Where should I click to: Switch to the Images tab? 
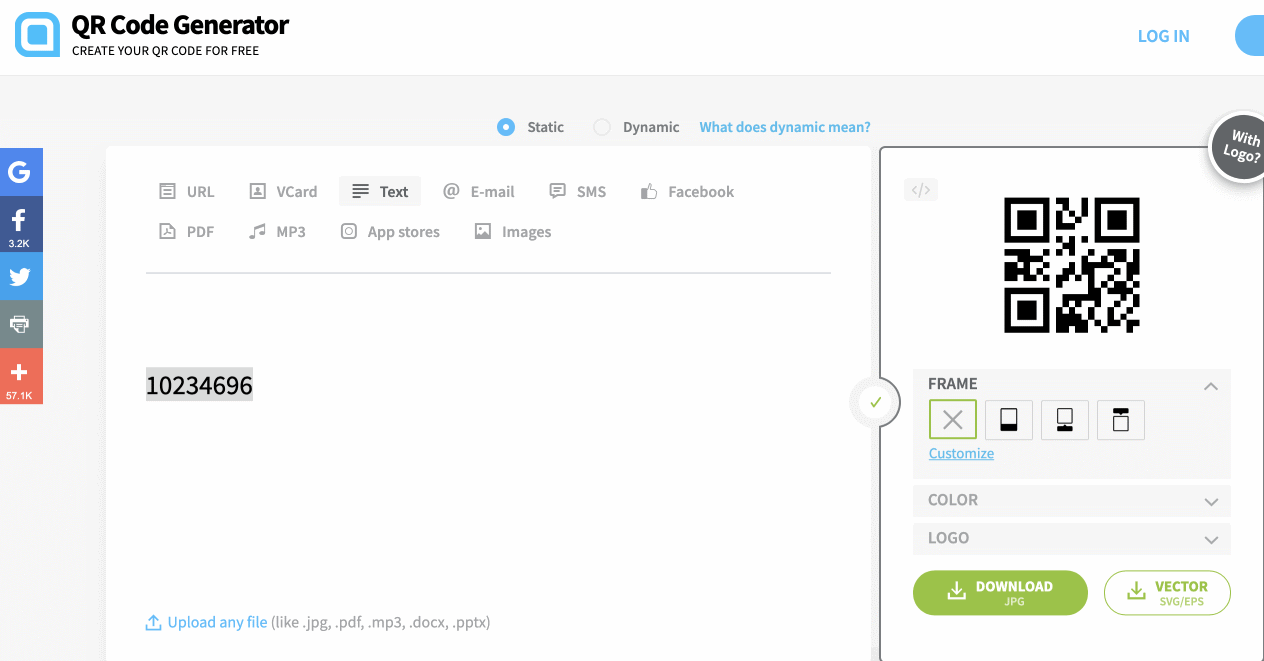(513, 232)
